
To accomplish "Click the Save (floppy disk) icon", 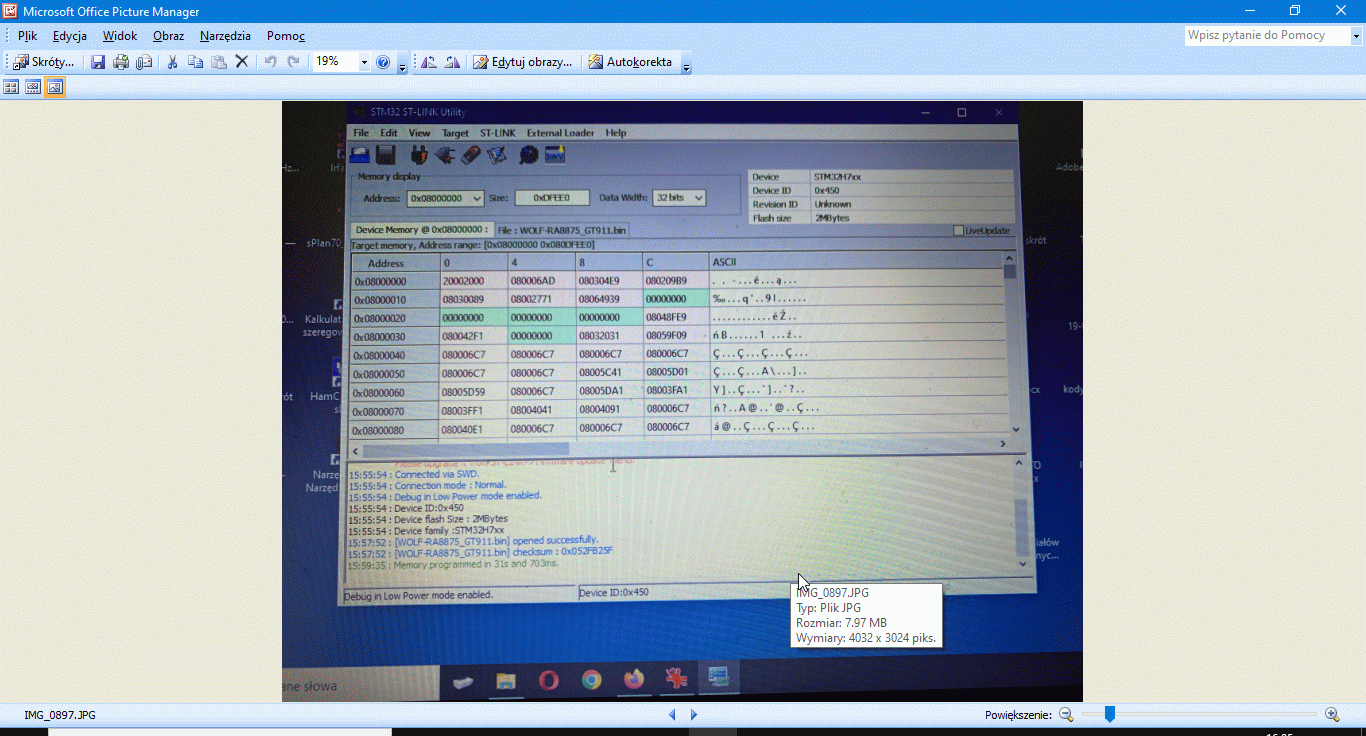I will [98, 62].
